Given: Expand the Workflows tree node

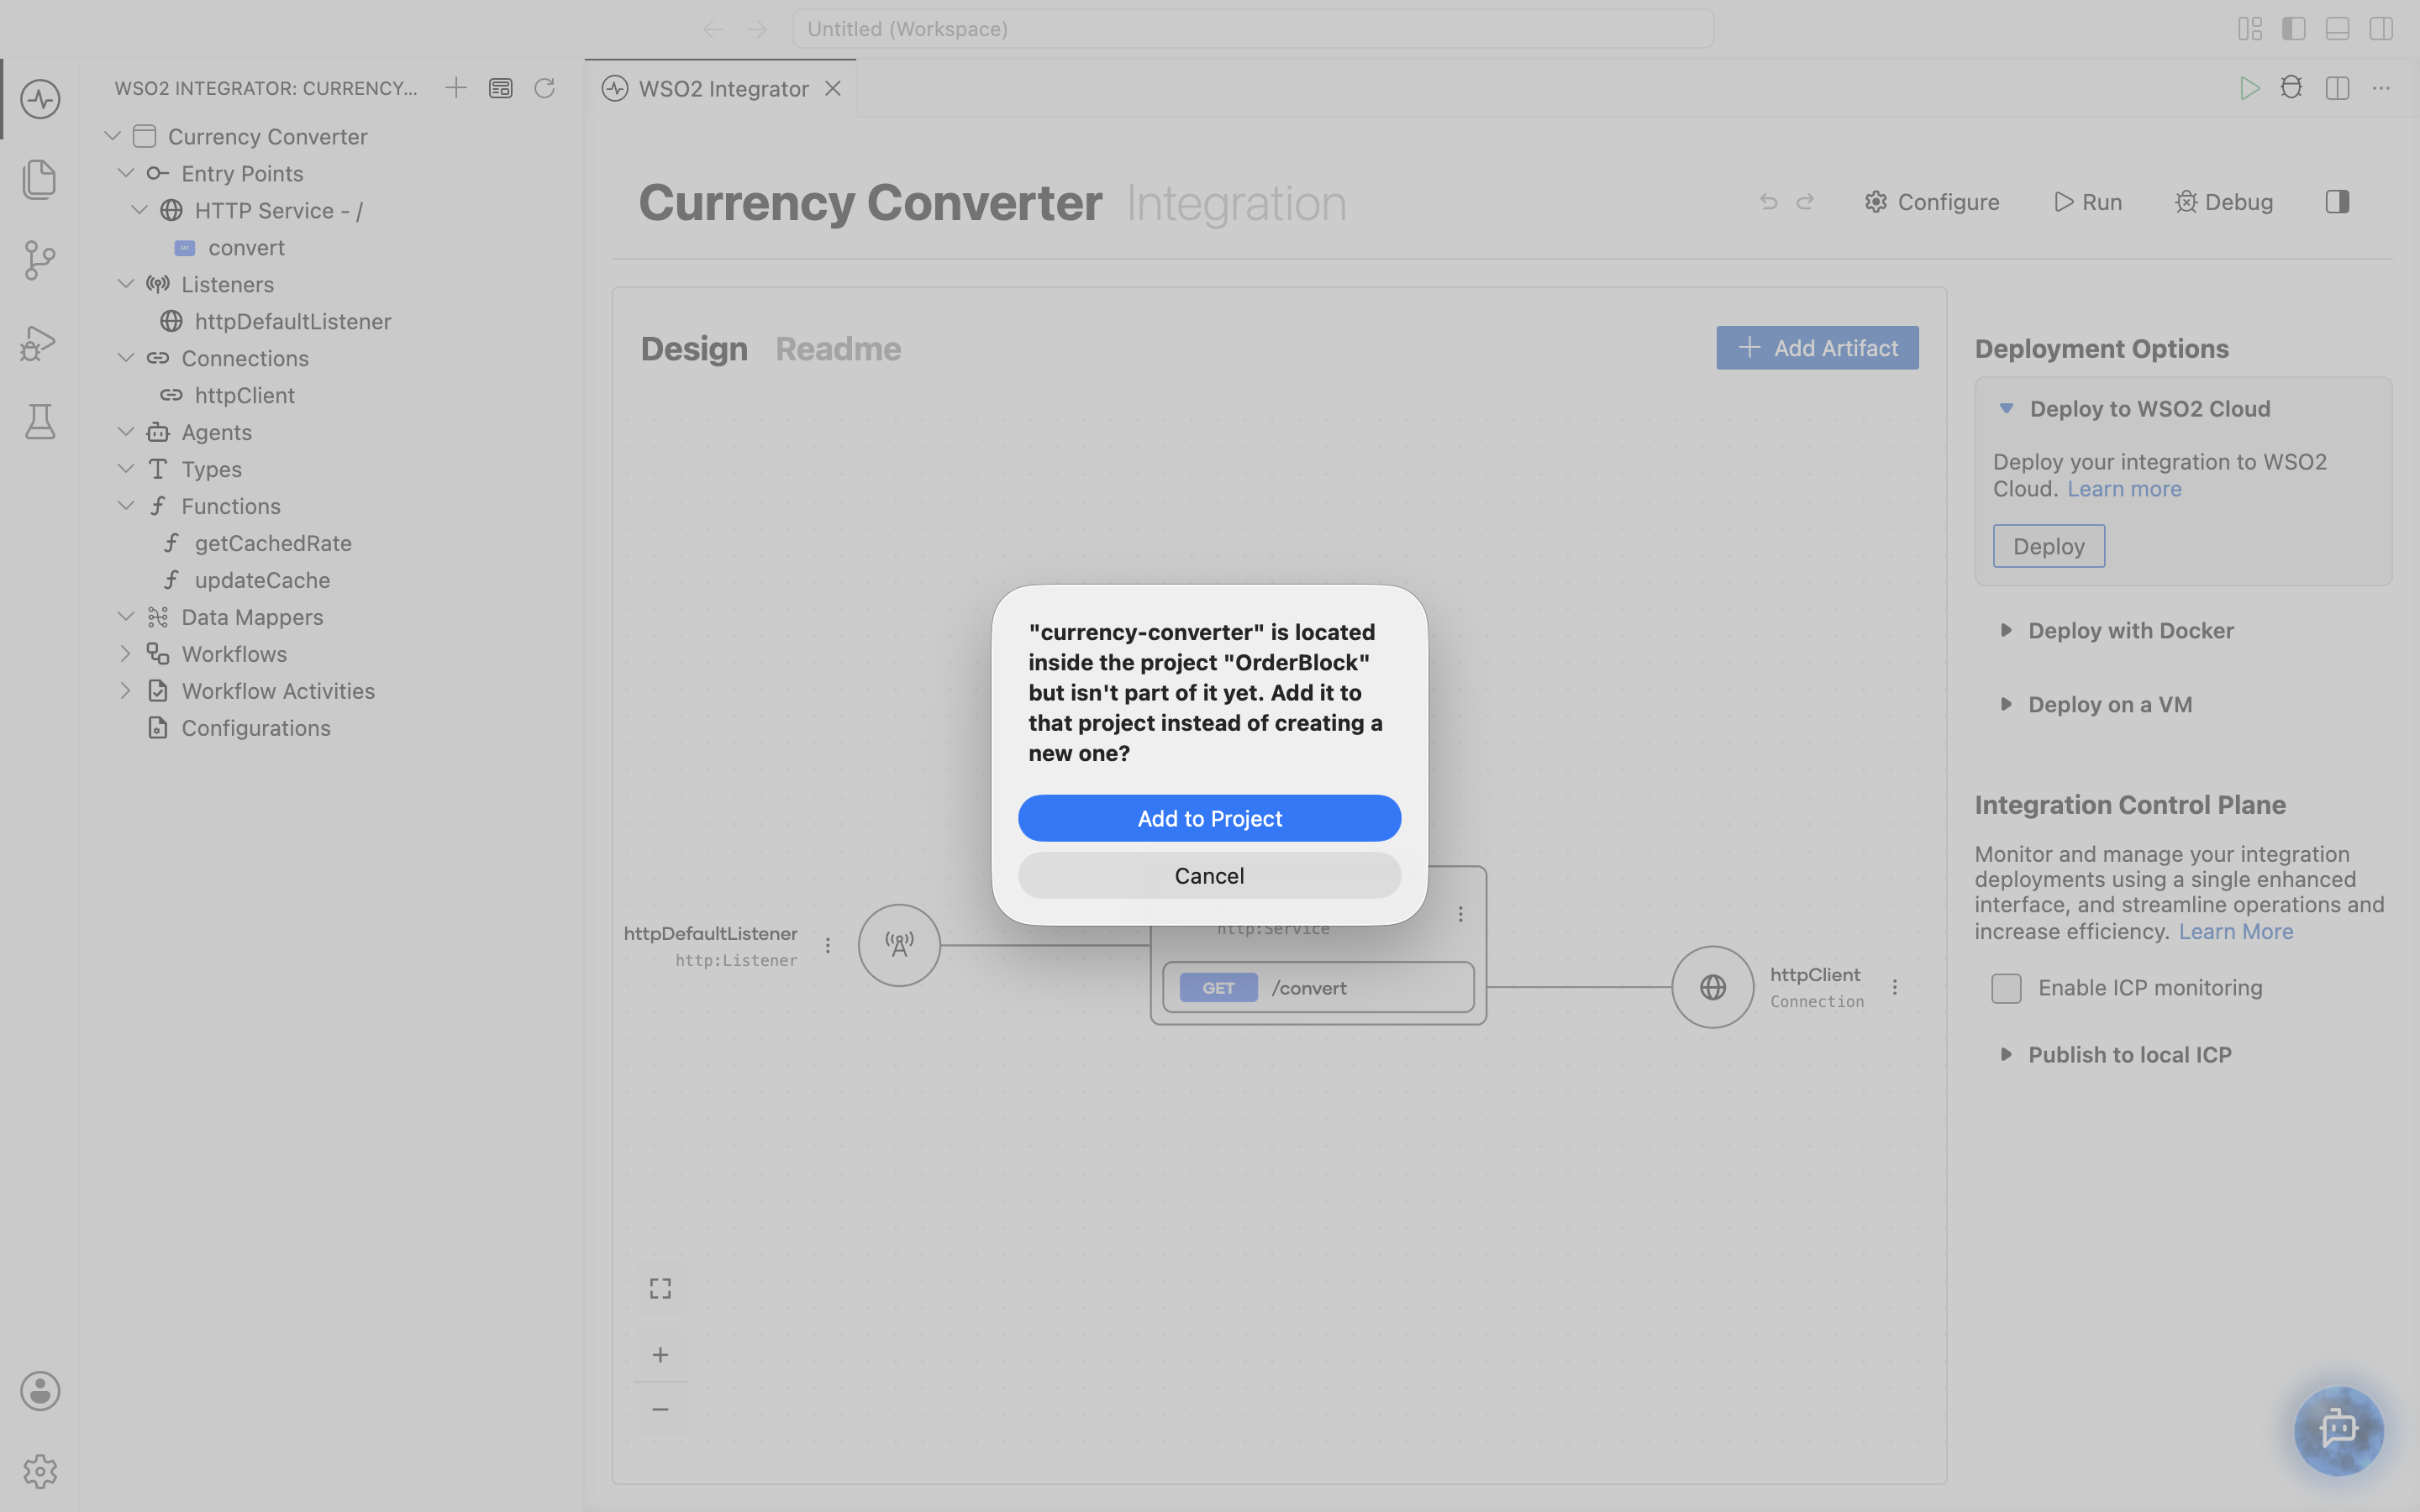Looking at the screenshot, I should click(125, 654).
